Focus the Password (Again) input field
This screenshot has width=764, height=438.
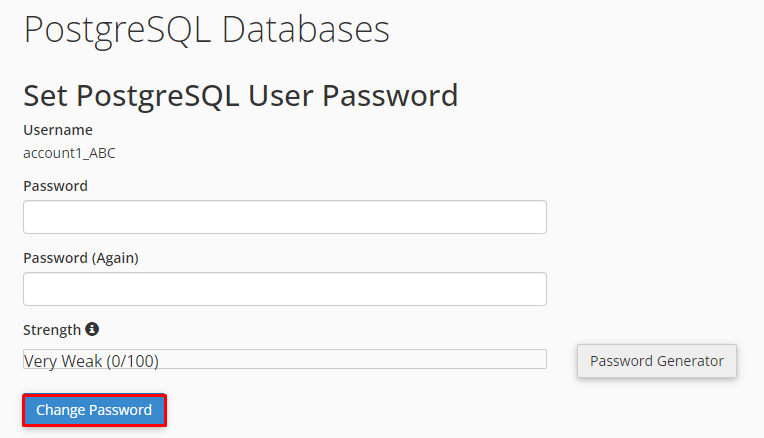[284, 289]
